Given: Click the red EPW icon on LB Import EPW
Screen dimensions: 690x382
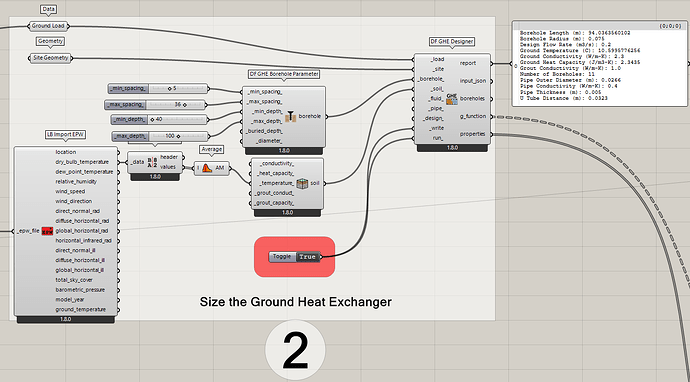Looking at the screenshot, I should coord(47,231).
